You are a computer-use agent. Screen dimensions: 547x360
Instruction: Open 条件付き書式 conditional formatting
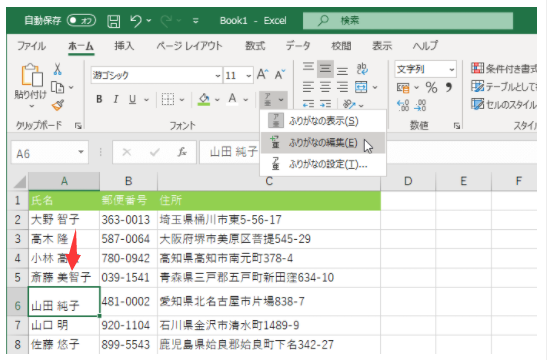click(x=504, y=68)
